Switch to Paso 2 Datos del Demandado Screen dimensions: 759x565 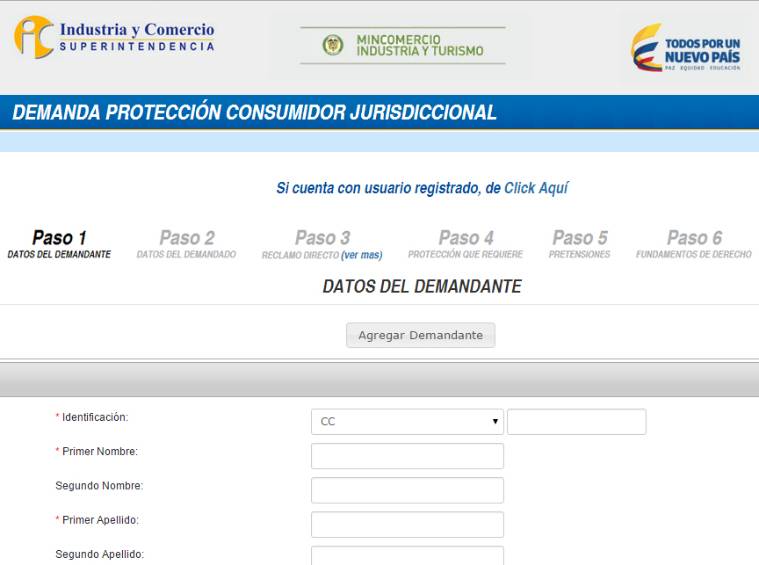(x=186, y=244)
